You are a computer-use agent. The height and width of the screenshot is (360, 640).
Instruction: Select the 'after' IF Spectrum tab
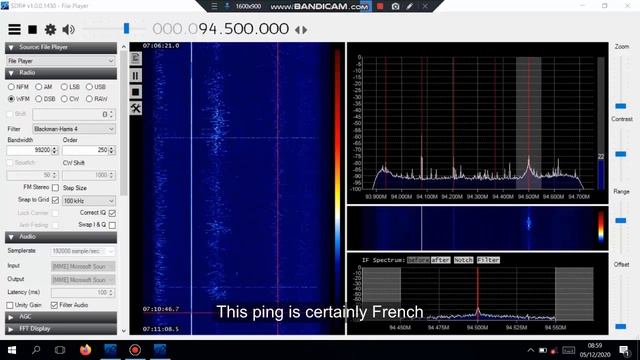click(440, 260)
